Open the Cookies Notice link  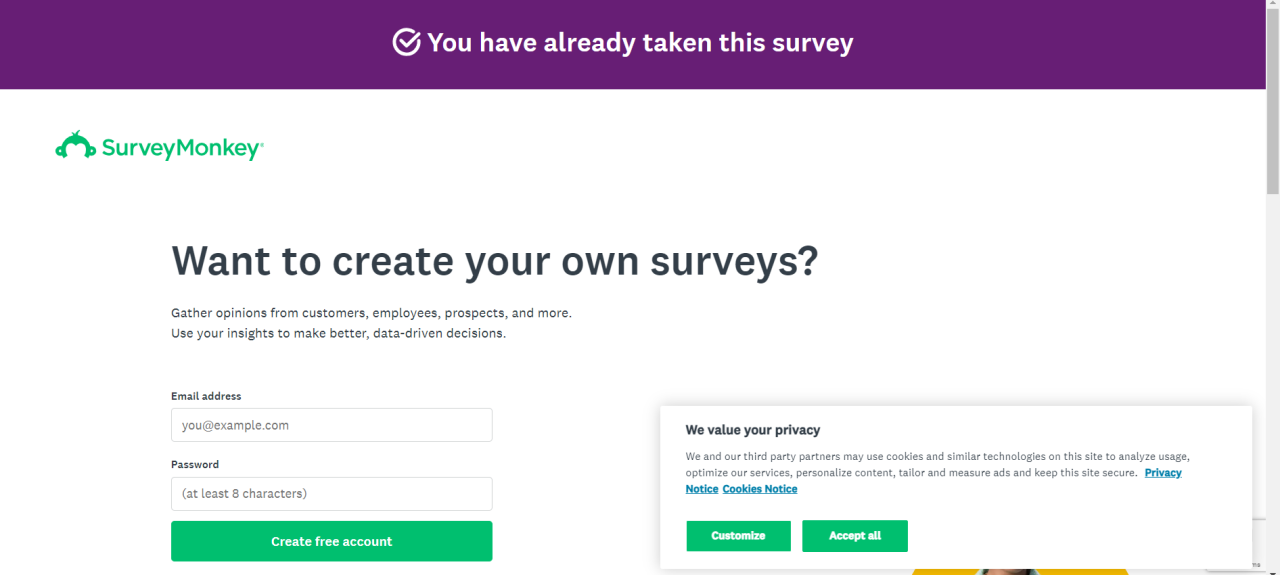click(759, 489)
